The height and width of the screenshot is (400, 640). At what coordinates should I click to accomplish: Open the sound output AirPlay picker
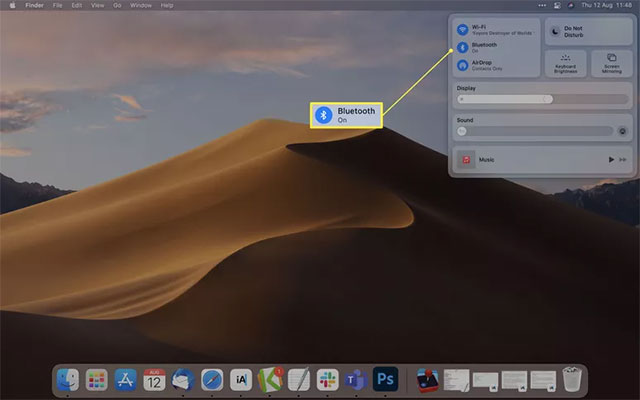622,130
